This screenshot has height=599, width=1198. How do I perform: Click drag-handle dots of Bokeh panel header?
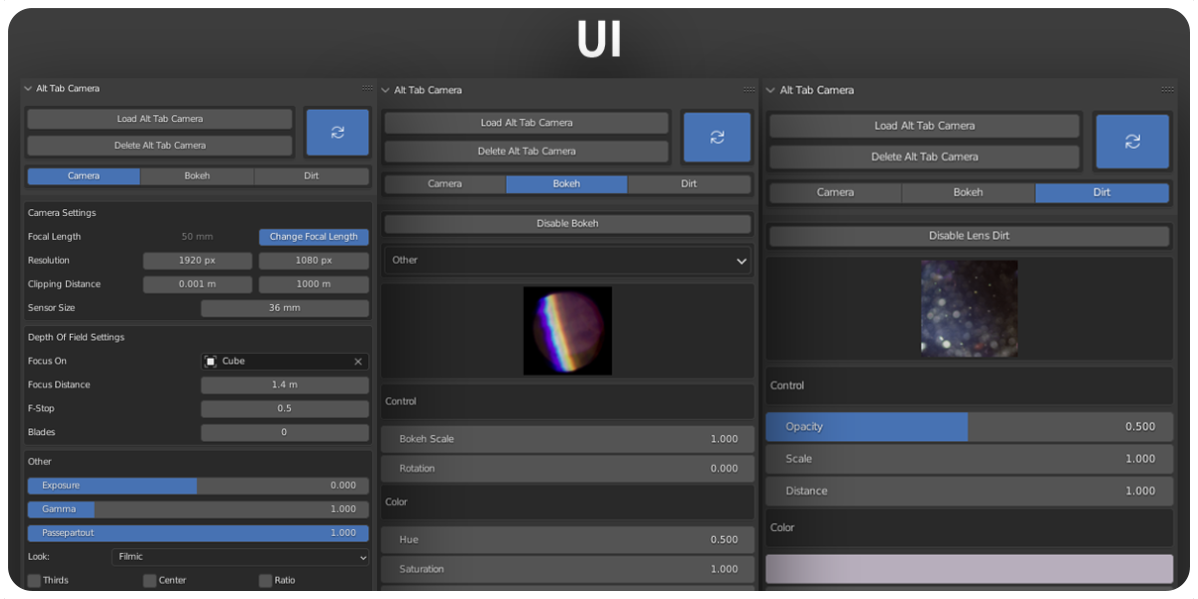(x=749, y=90)
